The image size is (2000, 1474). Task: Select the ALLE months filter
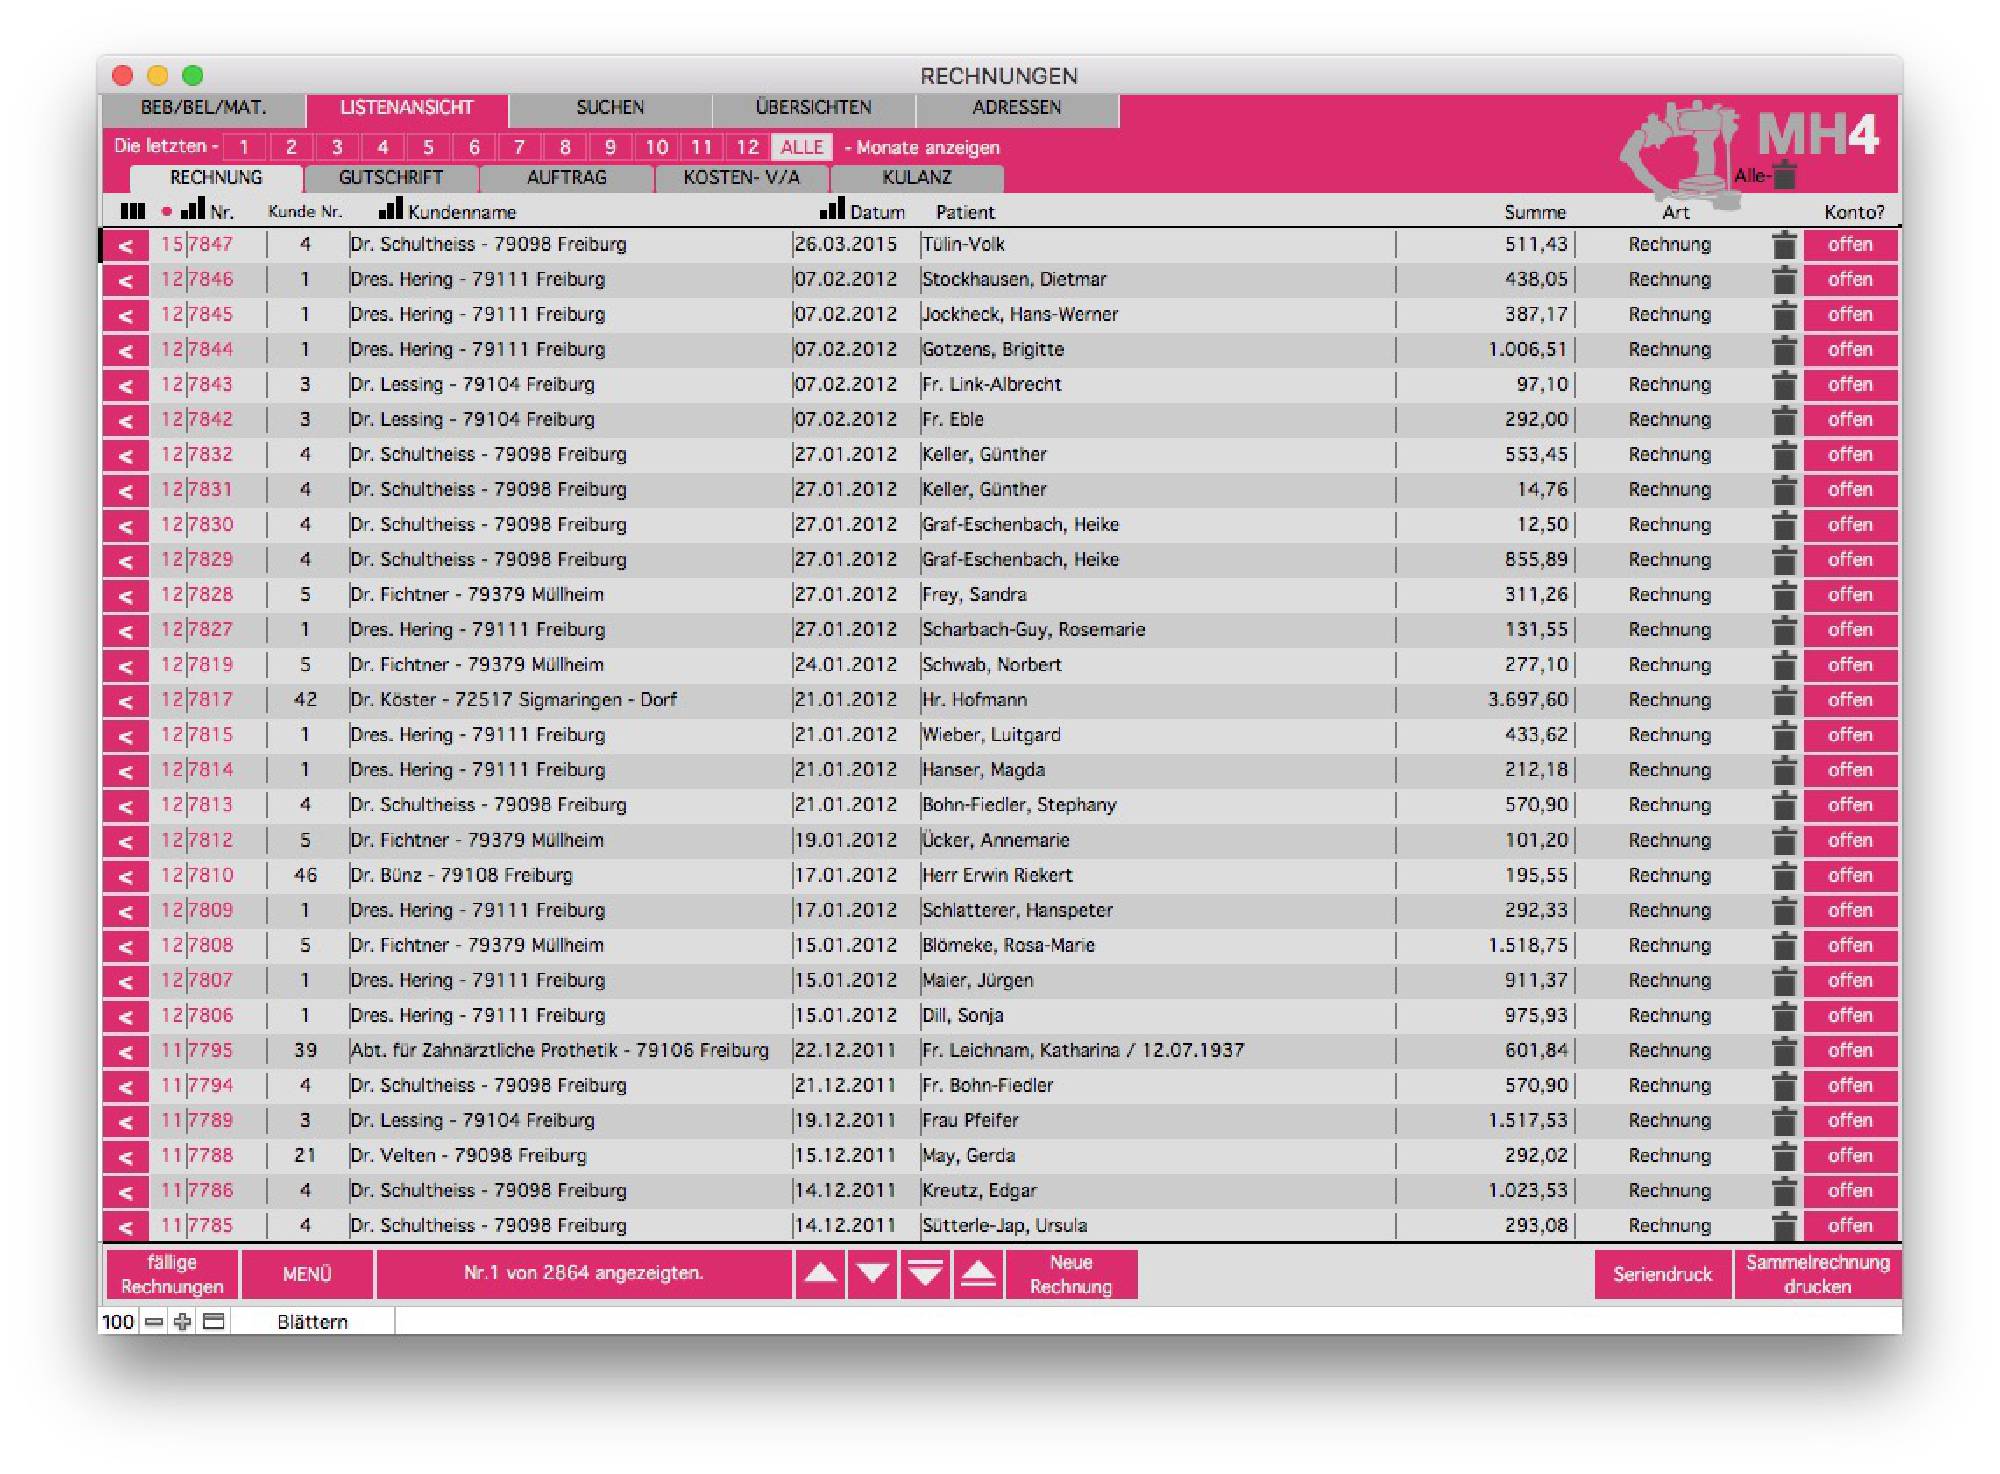coord(801,147)
